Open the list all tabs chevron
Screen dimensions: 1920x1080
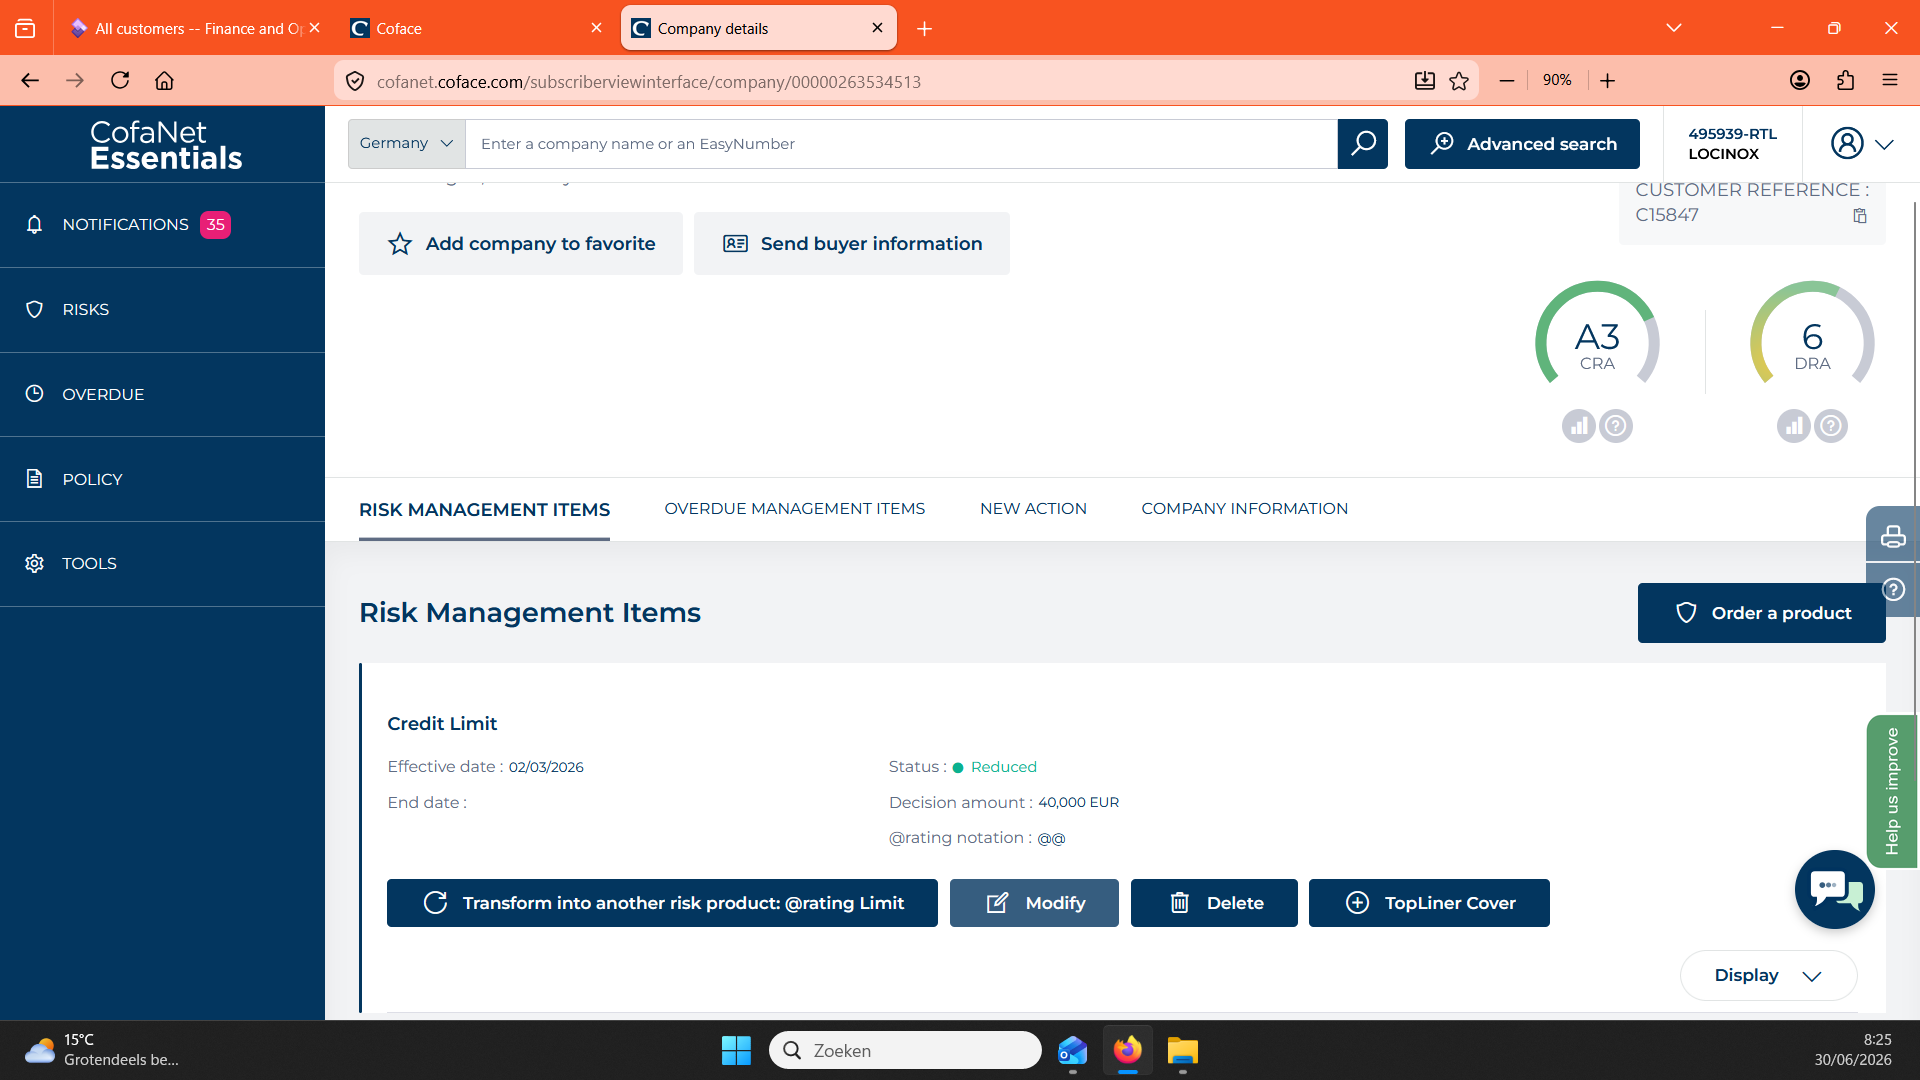click(x=1674, y=28)
